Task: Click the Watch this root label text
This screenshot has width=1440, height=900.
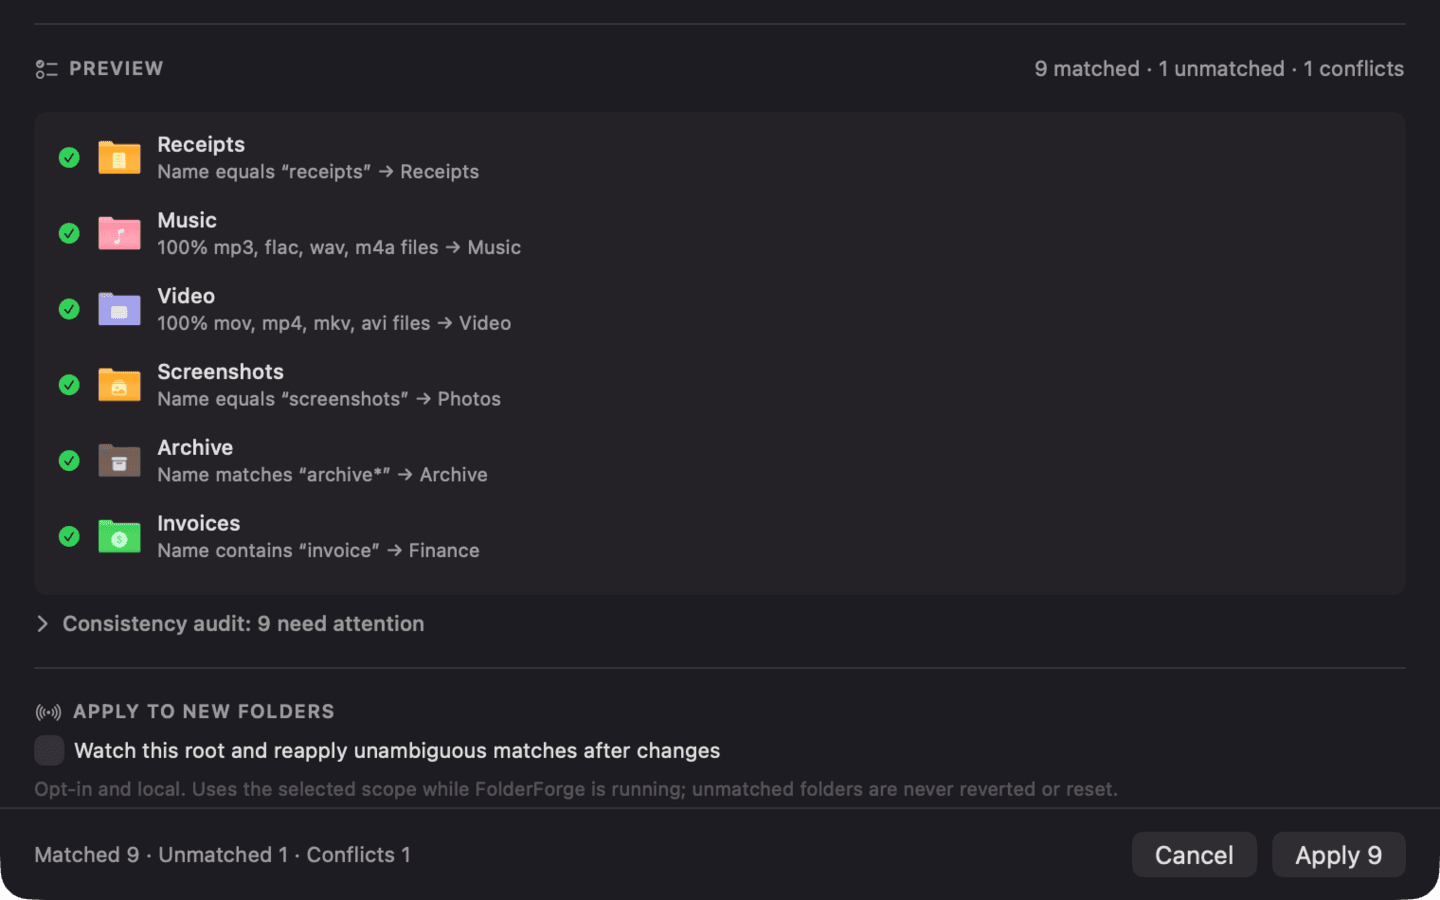Action: click(x=397, y=751)
